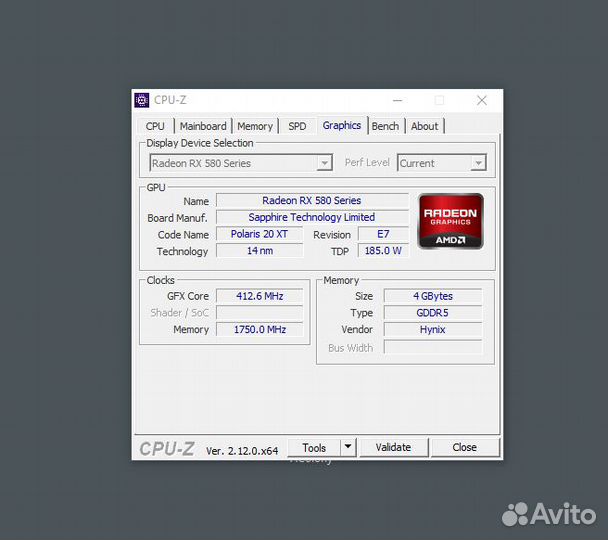This screenshot has width=608, height=540.
Task: Click Sapphire Technology Limited board manufacturer value
Action: click(x=312, y=217)
